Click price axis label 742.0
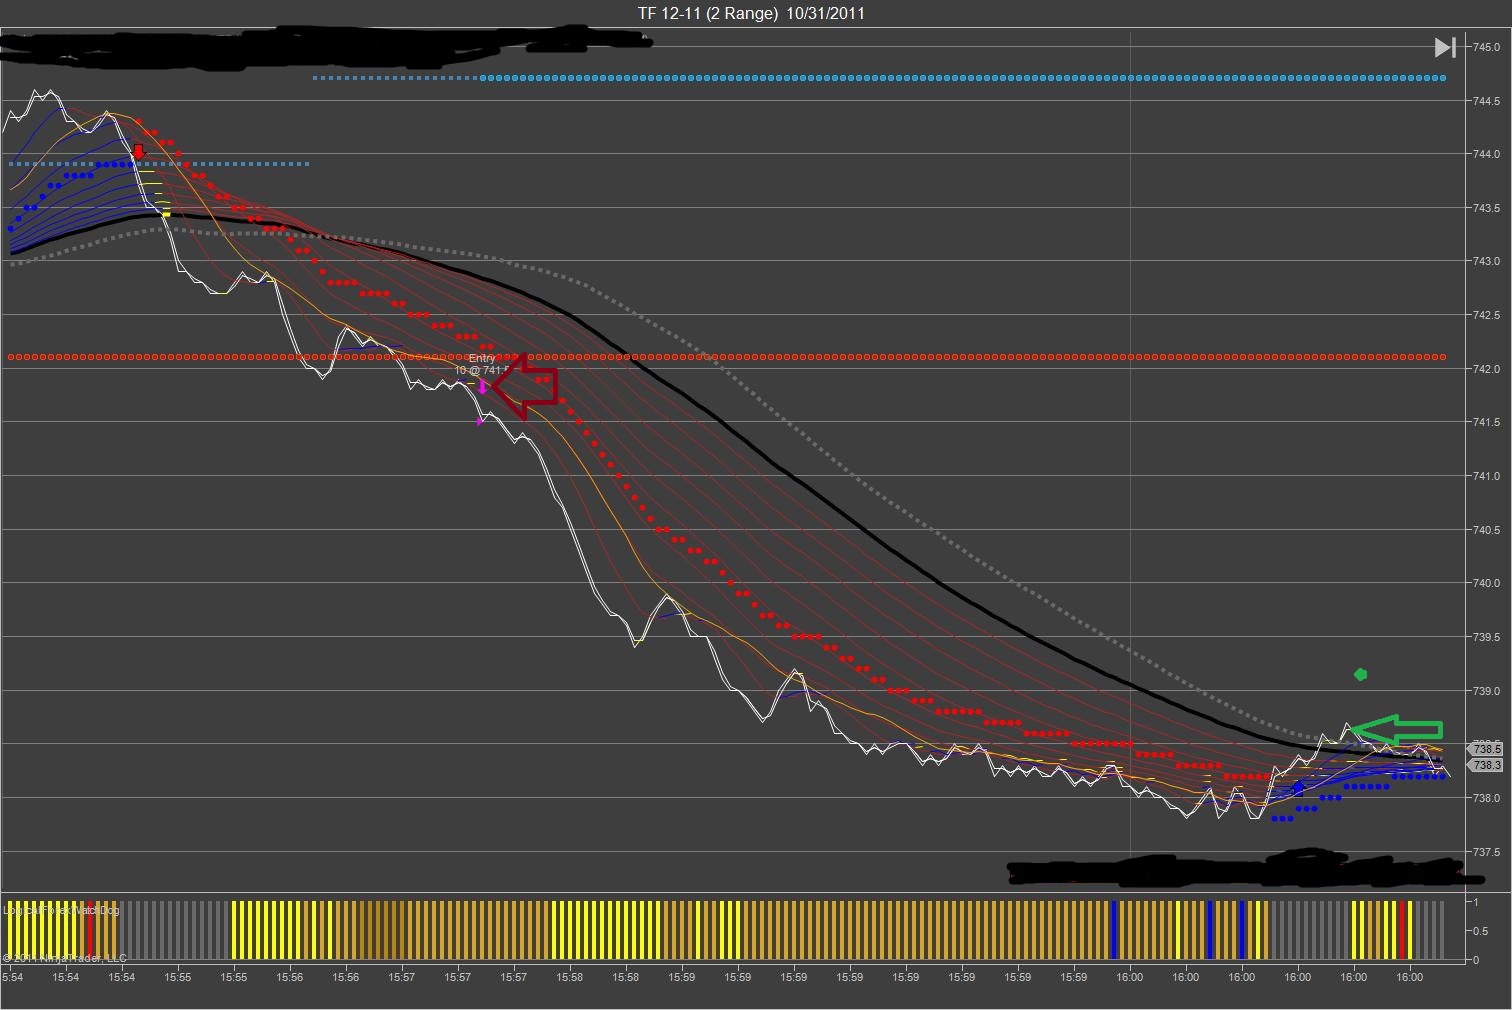The width and height of the screenshot is (1512, 1010). point(1486,369)
